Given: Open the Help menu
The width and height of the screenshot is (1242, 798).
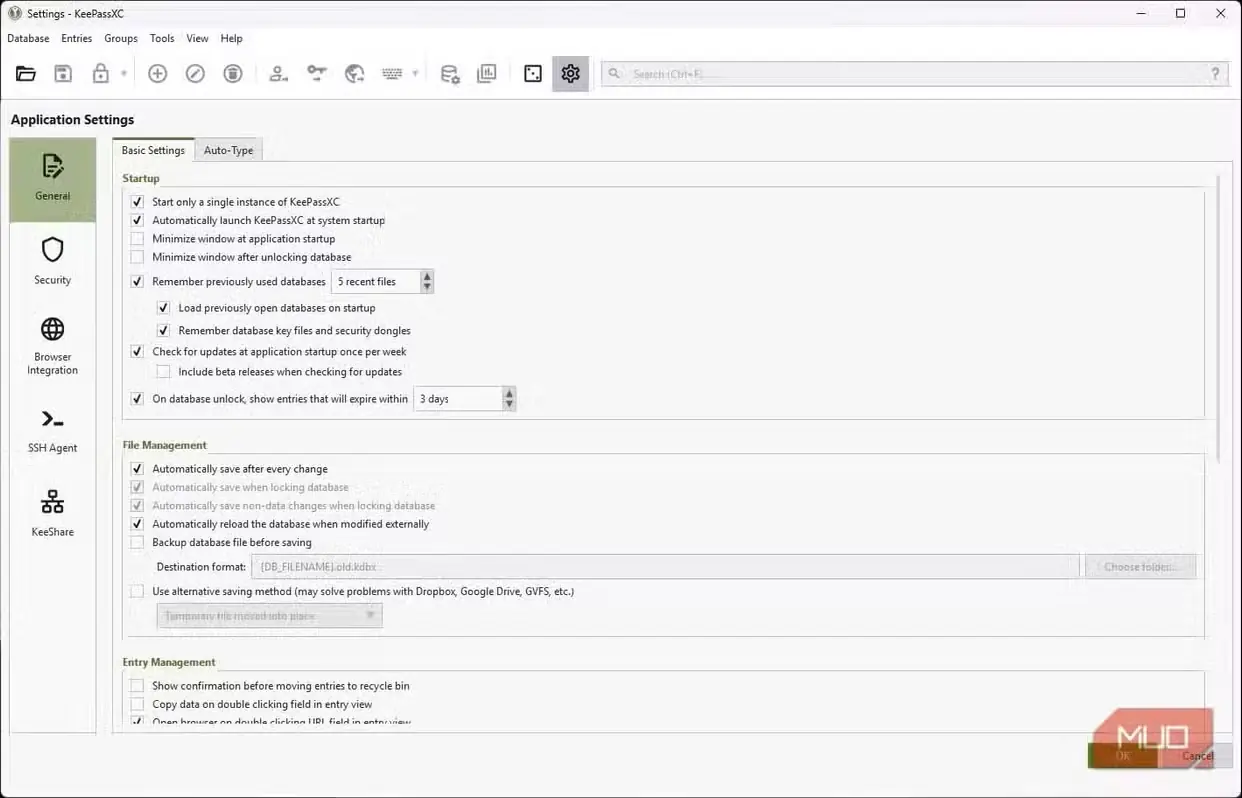Looking at the screenshot, I should (231, 38).
